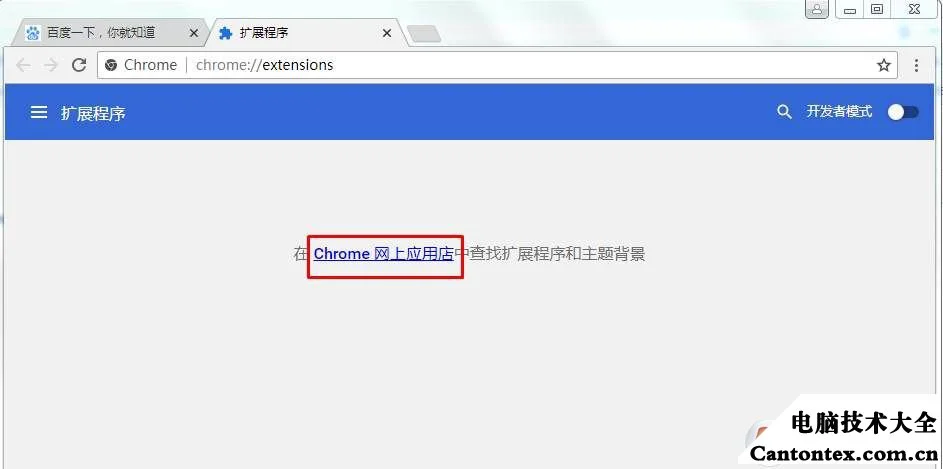Reload the current page
This screenshot has width=943, height=469.
(79, 65)
